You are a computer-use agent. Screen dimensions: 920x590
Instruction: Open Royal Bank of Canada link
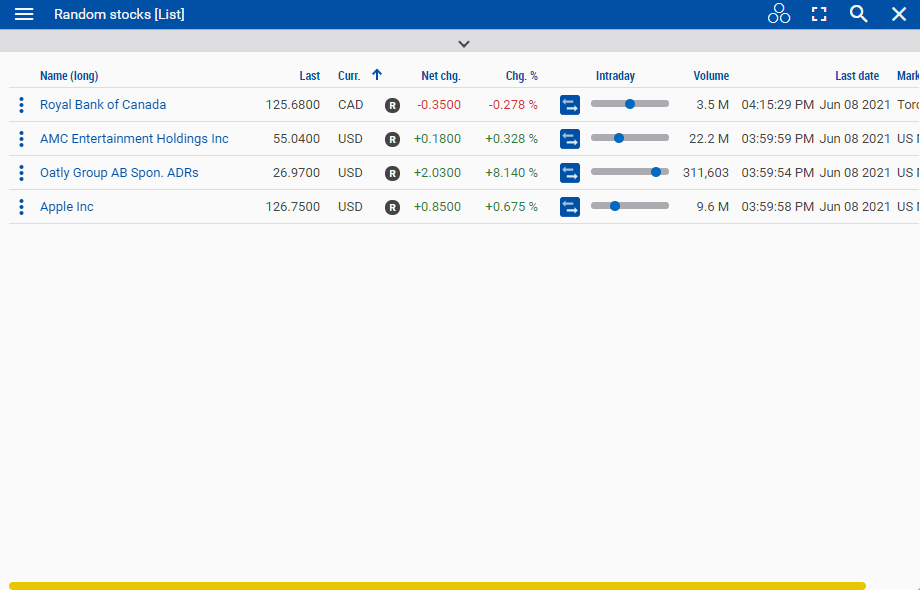(103, 104)
